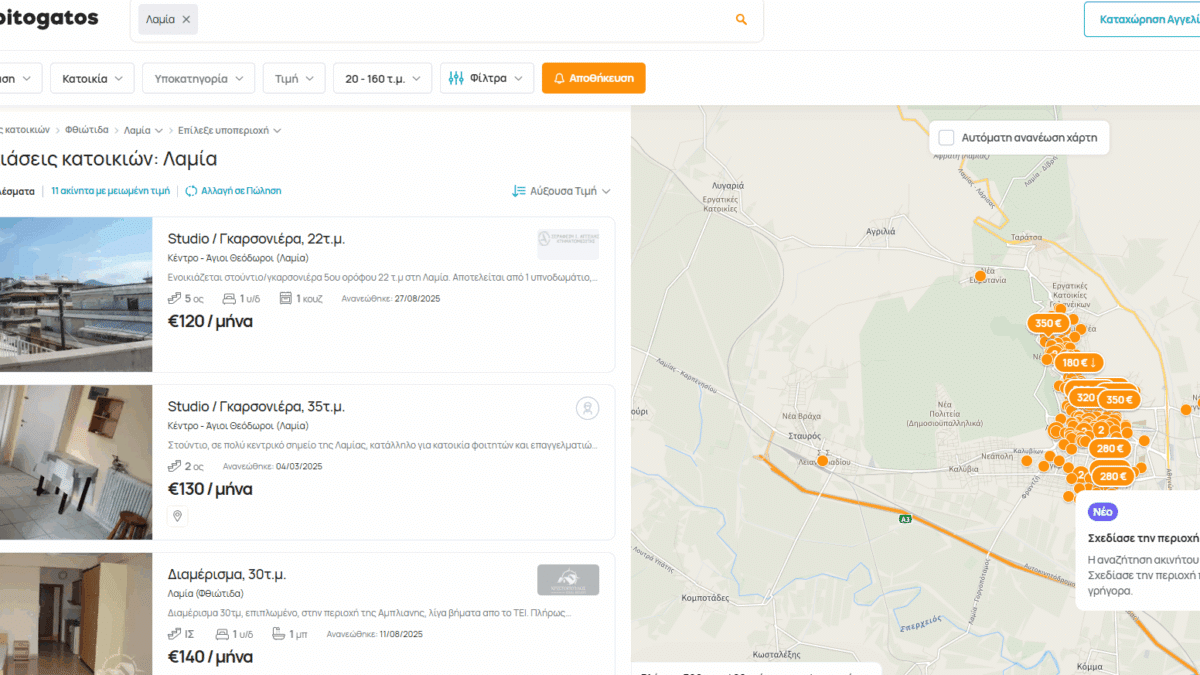This screenshot has width=1200, height=675.
Task: Click the Αποθήκευση save search button
Action: pos(594,78)
